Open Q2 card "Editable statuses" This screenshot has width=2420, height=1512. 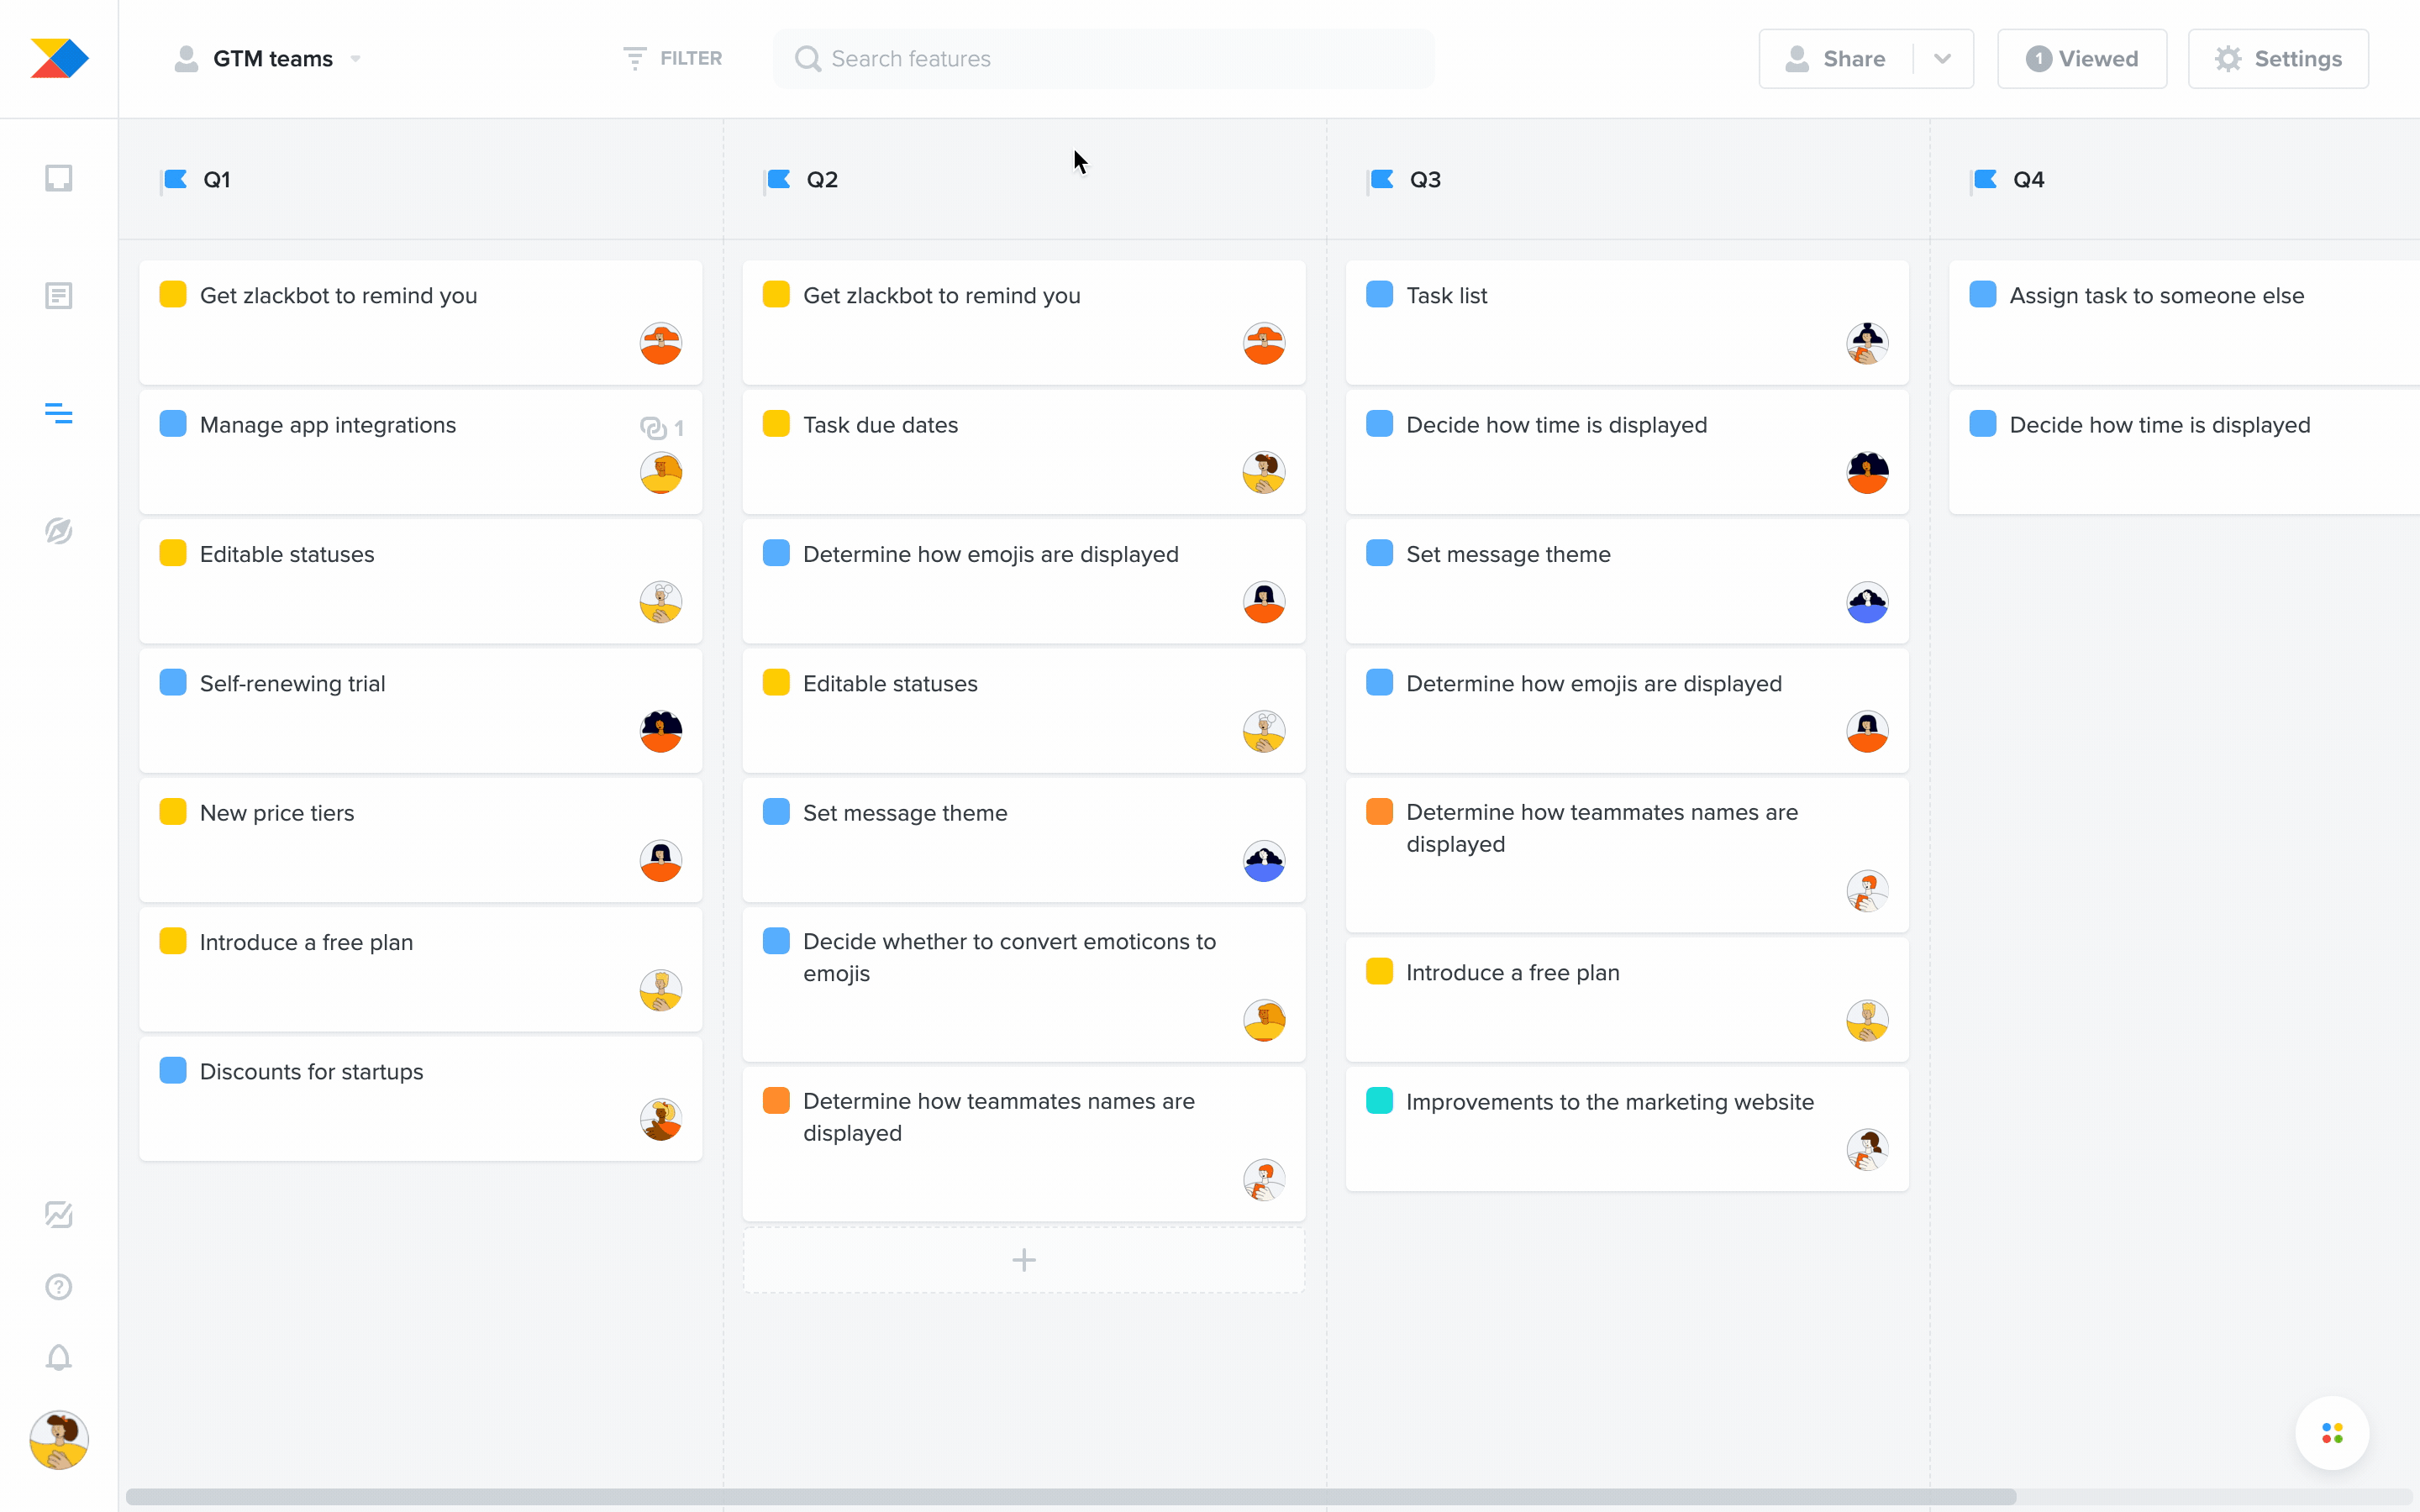[1024, 710]
